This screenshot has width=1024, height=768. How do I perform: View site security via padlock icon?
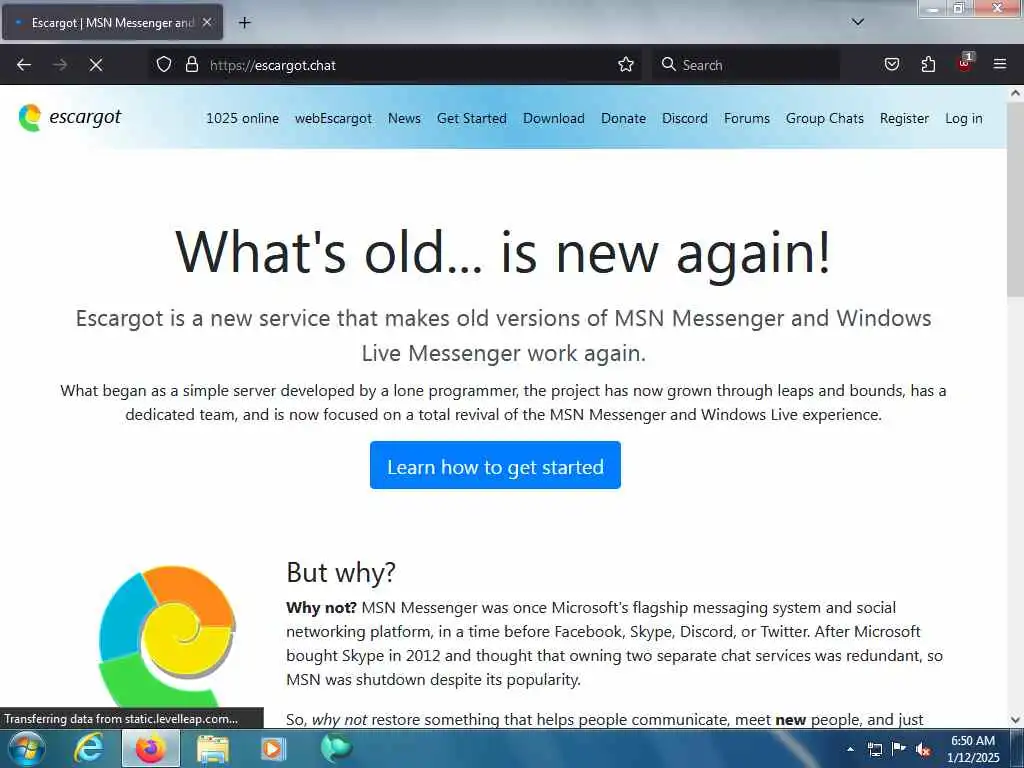(191, 65)
